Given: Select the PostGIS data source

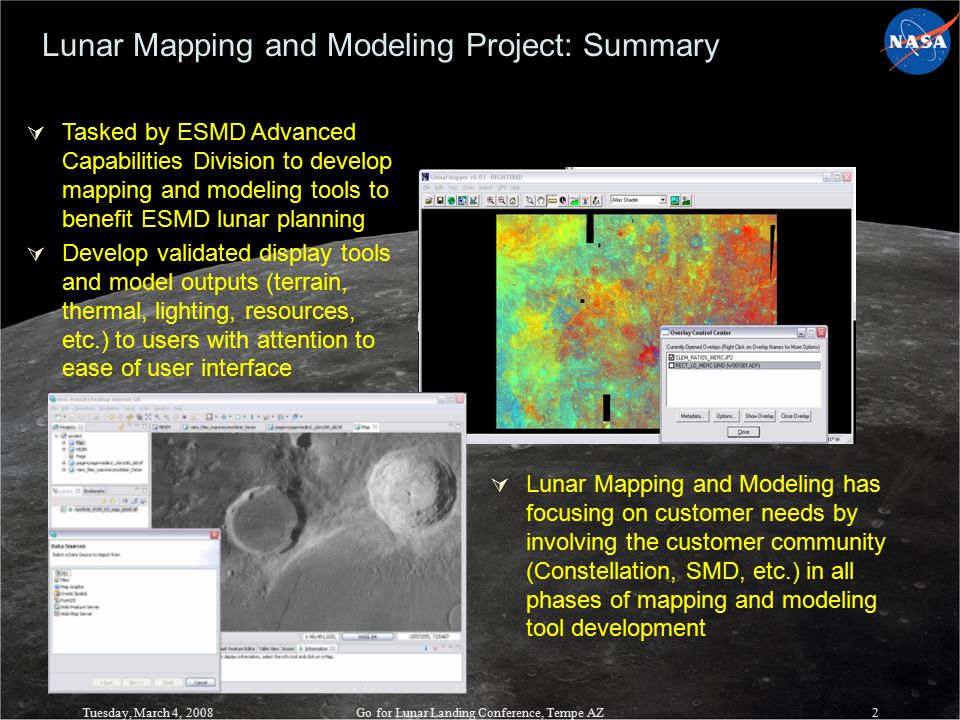Looking at the screenshot, I should point(67,600).
